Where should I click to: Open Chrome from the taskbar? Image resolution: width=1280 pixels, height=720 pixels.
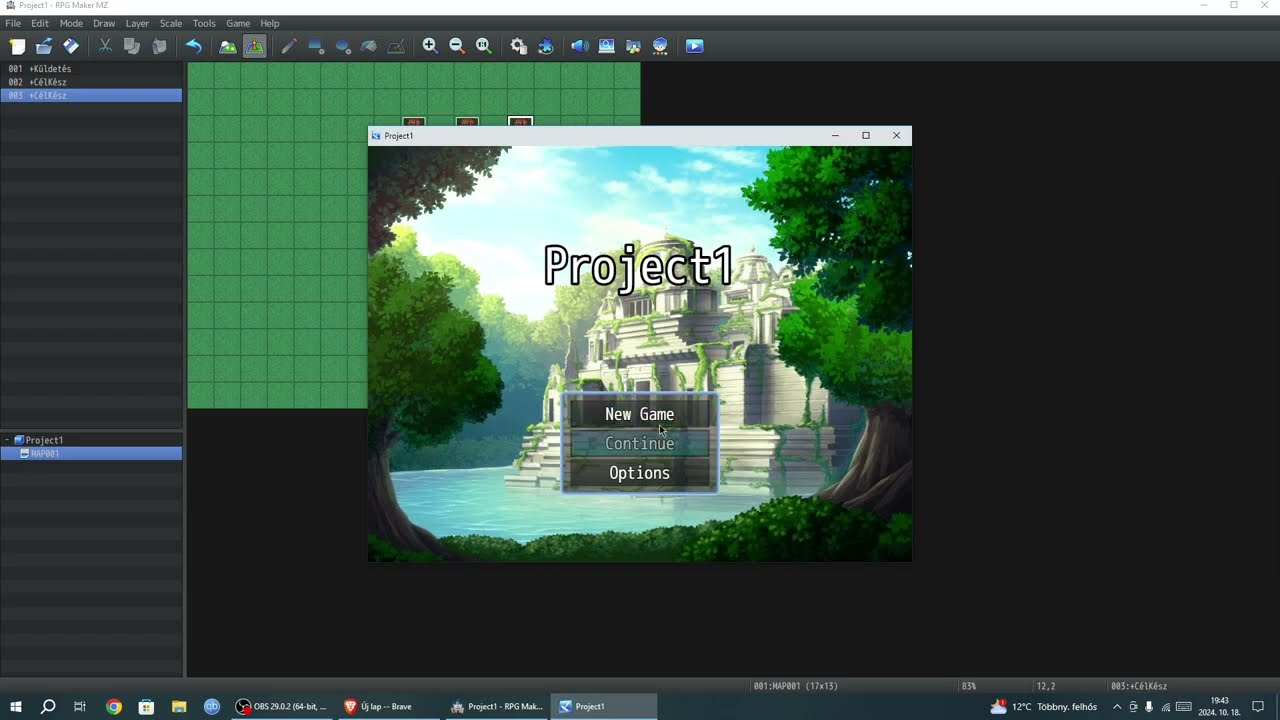point(114,706)
